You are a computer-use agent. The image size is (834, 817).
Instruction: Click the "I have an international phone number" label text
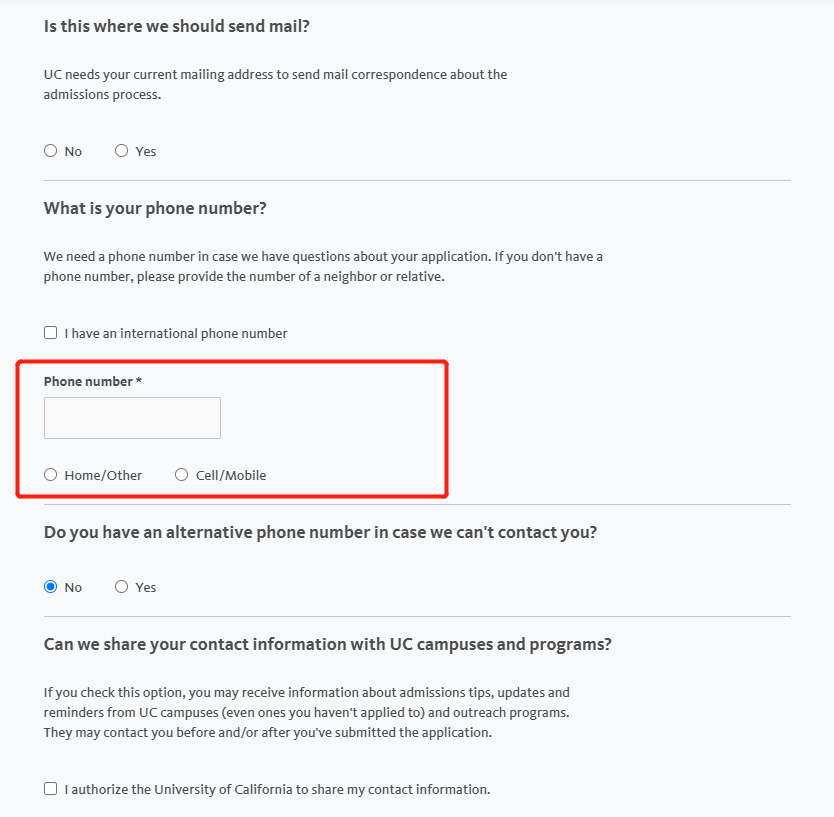[x=176, y=334]
